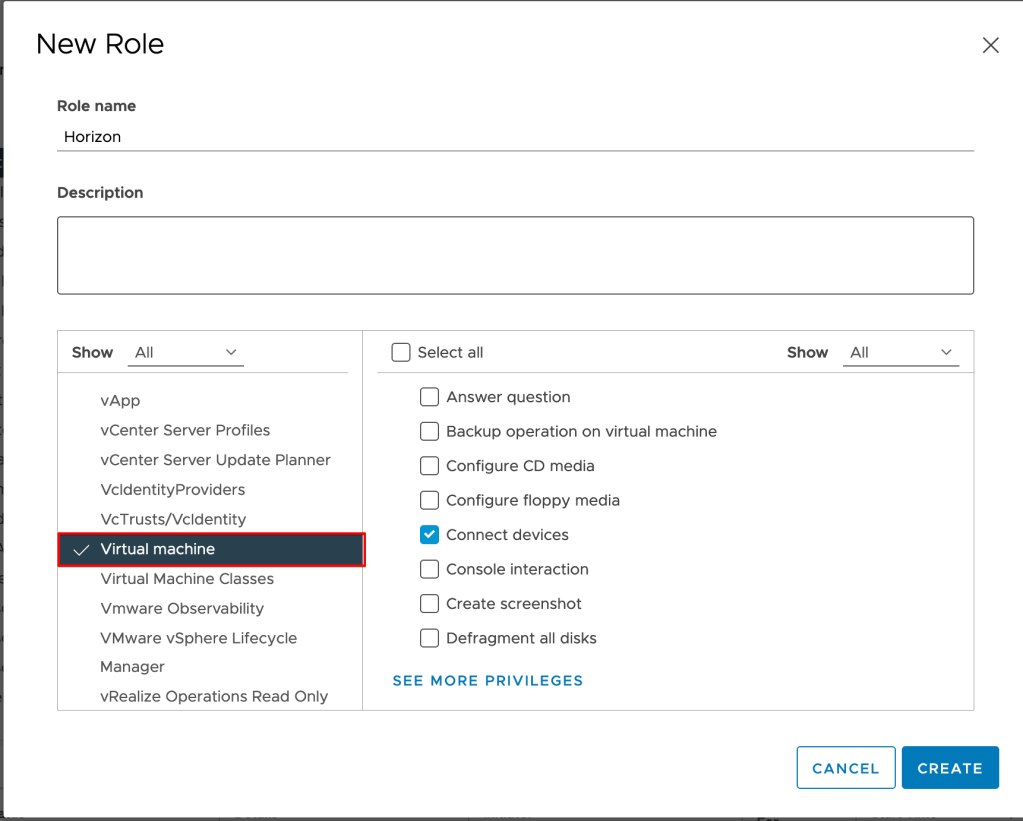This screenshot has width=1023, height=821.
Task: Enable Backup operation on virtual machine
Action: point(430,432)
